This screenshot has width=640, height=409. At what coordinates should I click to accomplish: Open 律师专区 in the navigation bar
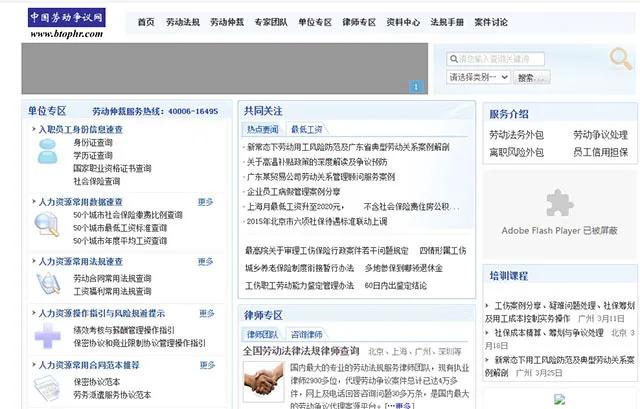pyautogui.click(x=359, y=22)
